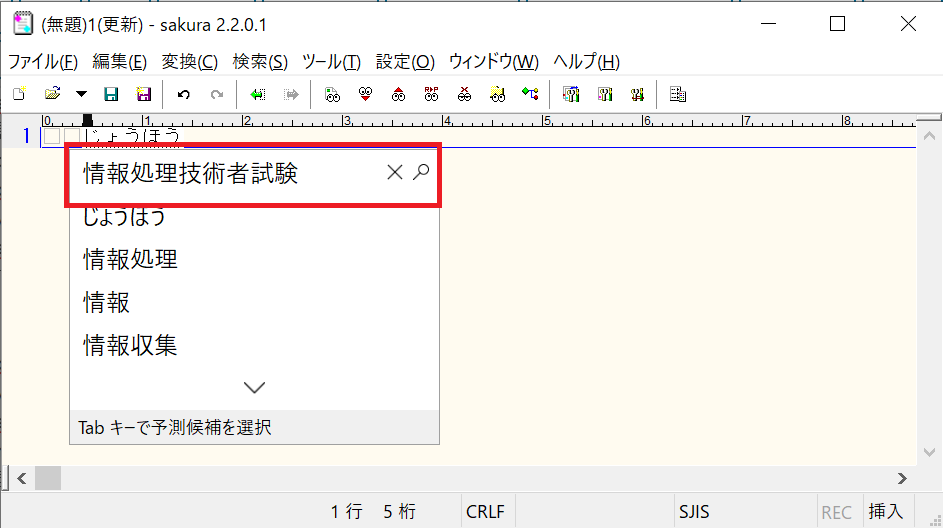Click the horizontal scrollbar left arrow

[x=22, y=479]
